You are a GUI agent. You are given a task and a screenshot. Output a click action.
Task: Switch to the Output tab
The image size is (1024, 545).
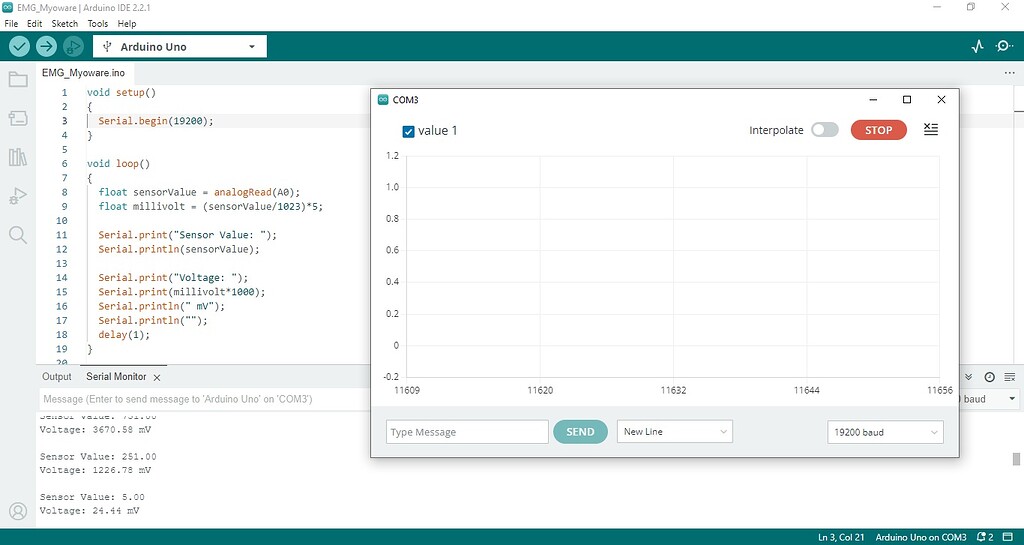(57, 377)
